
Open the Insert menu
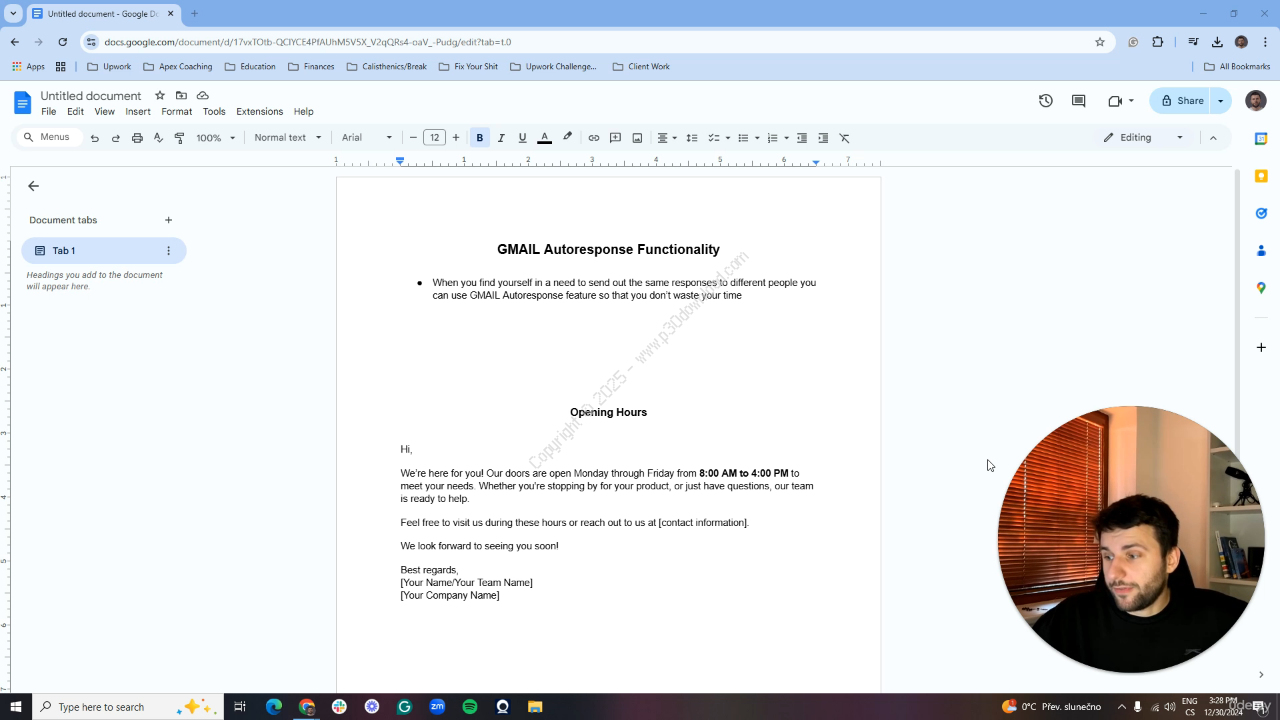(x=138, y=112)
